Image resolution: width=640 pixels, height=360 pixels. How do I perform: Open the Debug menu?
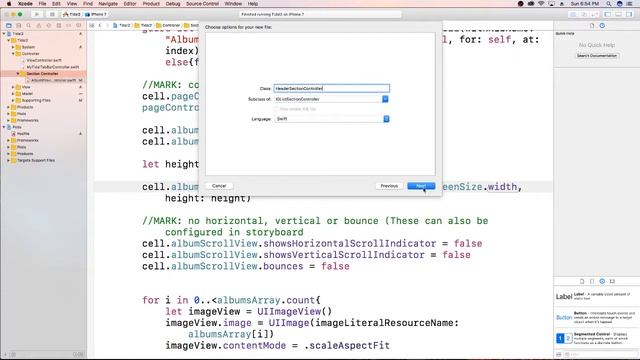coord(173,4)
